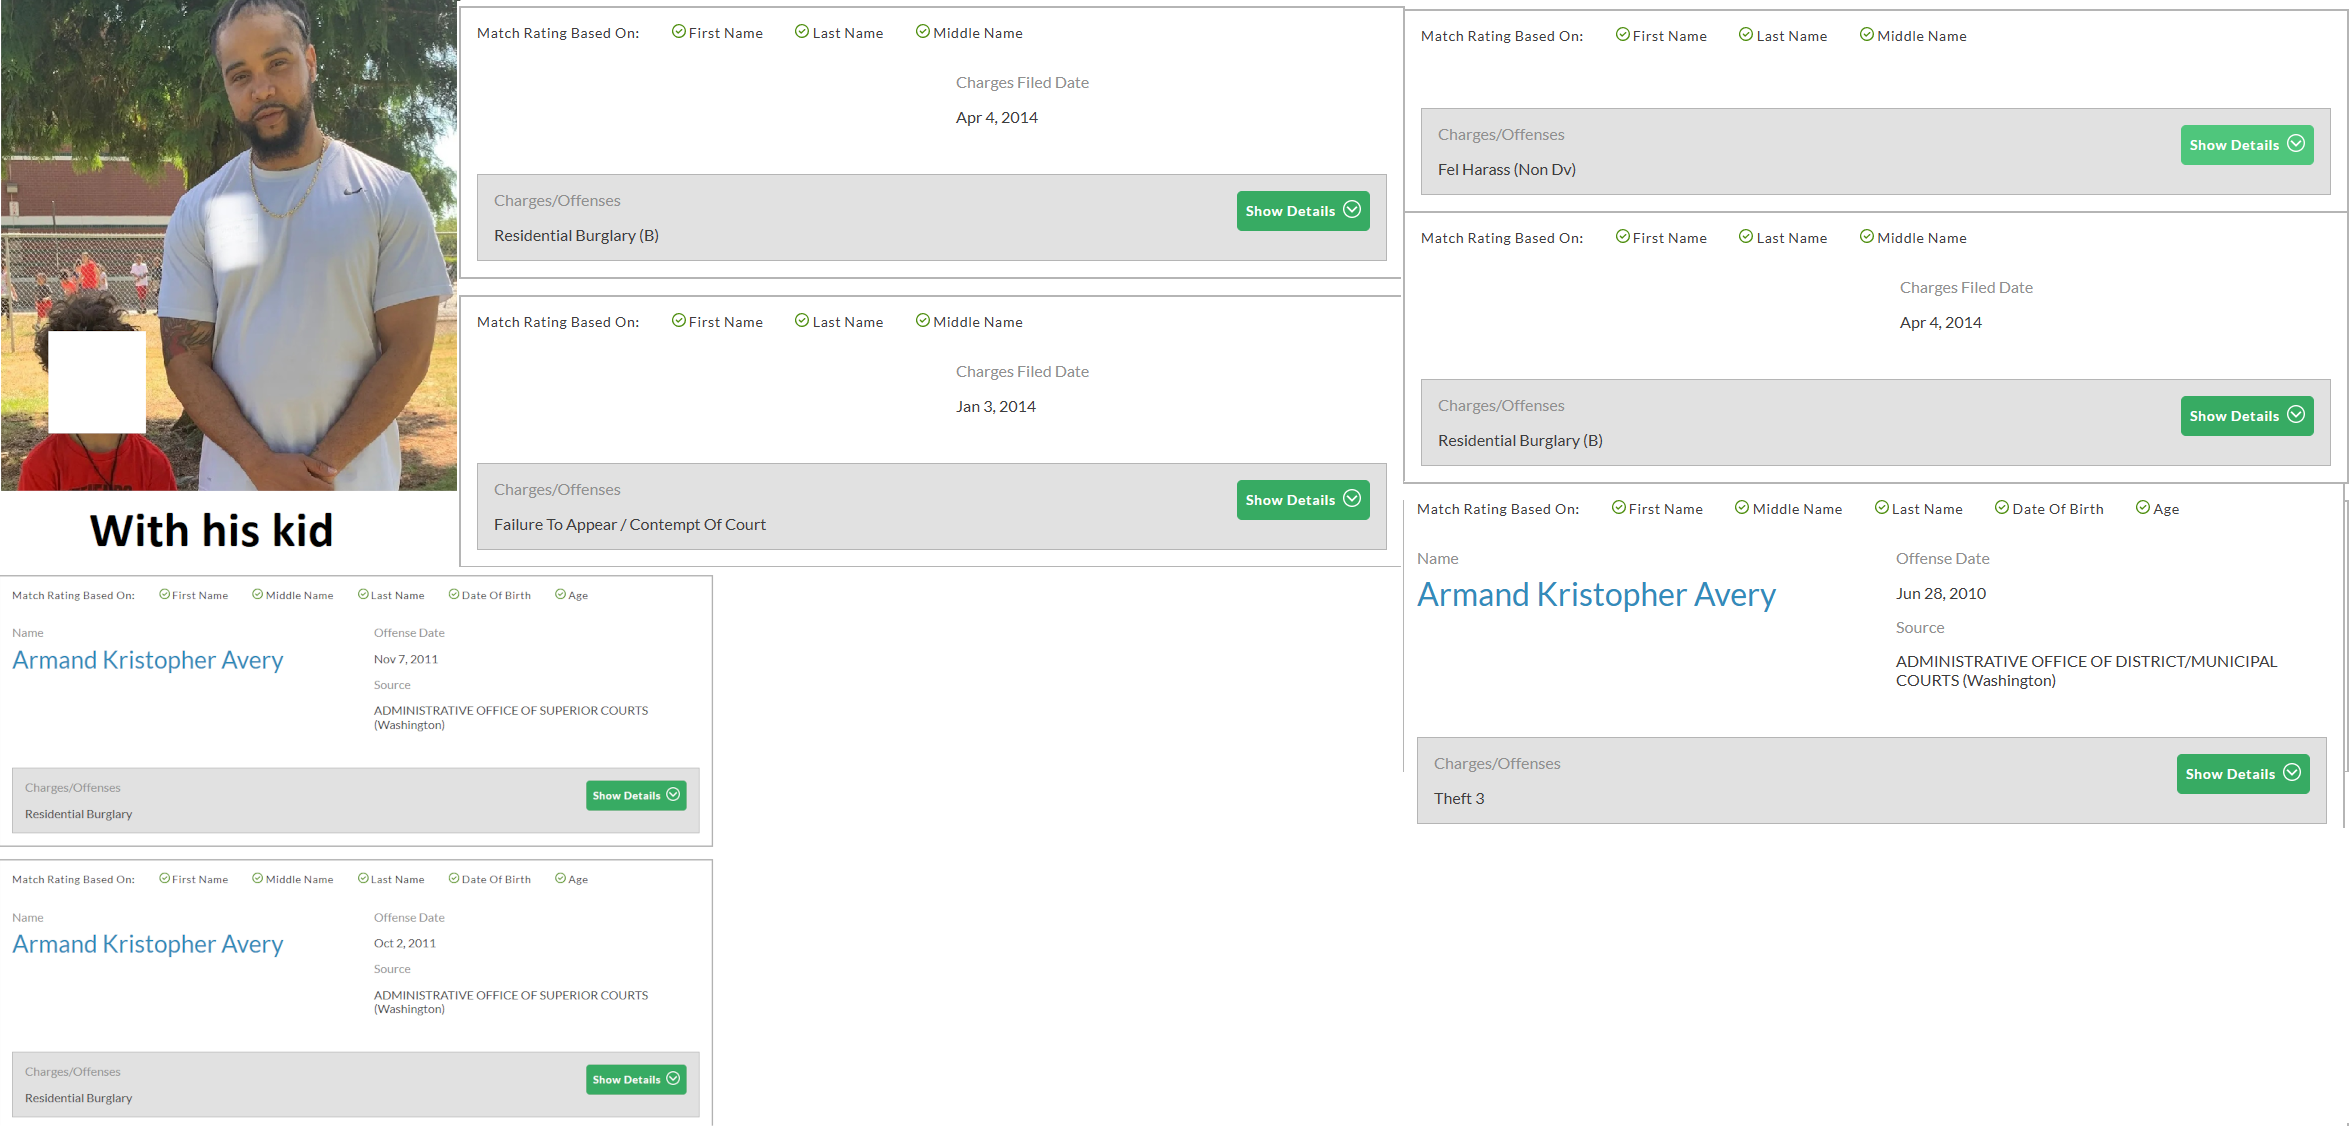Click the First Name checkmark icon in the Jan 3, 2014 record
2349x1126 pixels.
click(678, 321)
